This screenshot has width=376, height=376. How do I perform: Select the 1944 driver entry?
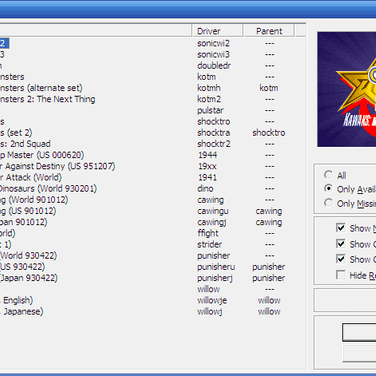208,155
